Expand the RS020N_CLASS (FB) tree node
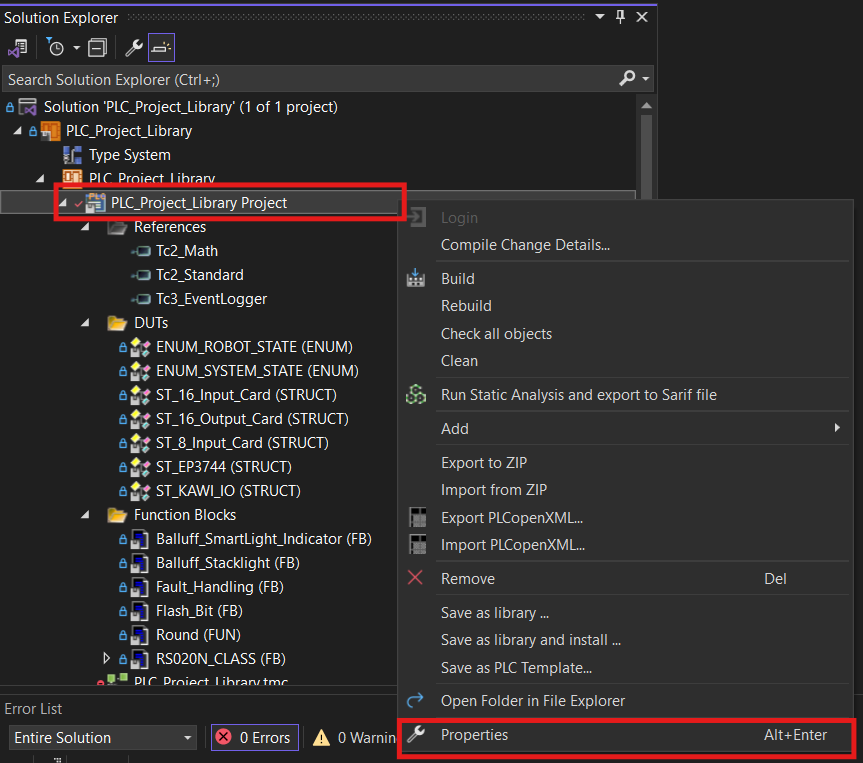 pos(106,658)
